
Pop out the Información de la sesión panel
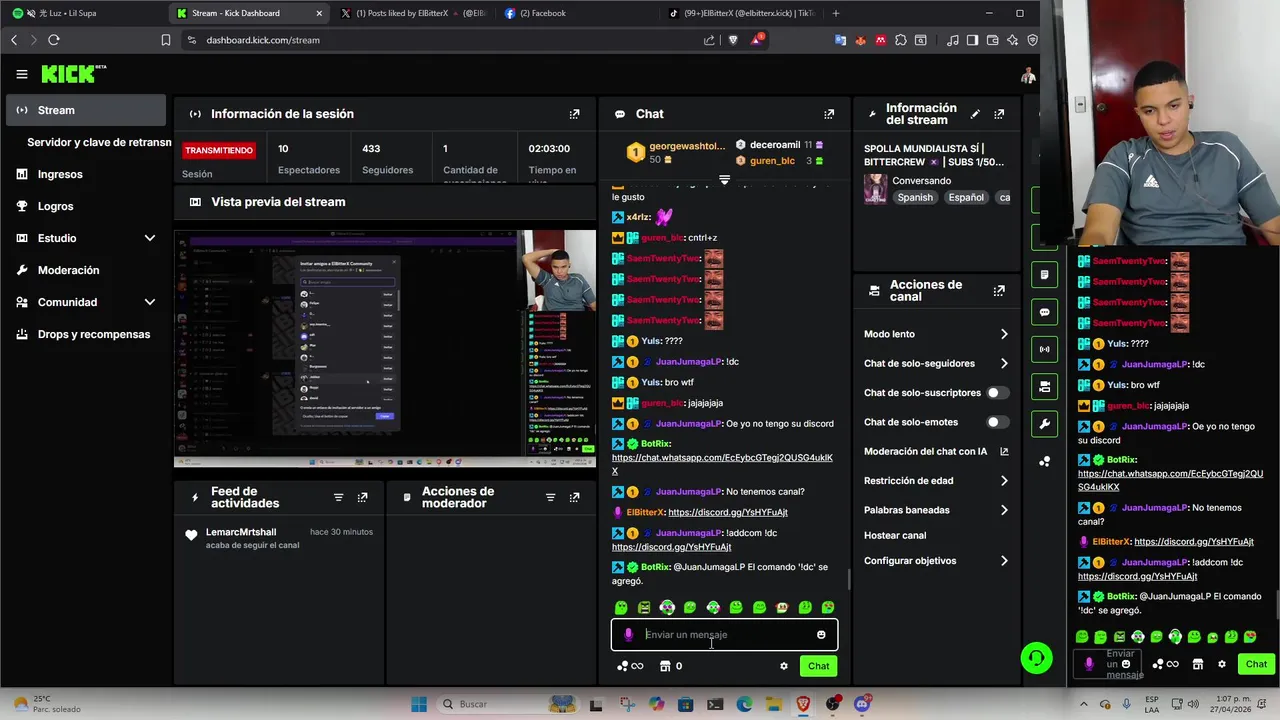(574, 114)
